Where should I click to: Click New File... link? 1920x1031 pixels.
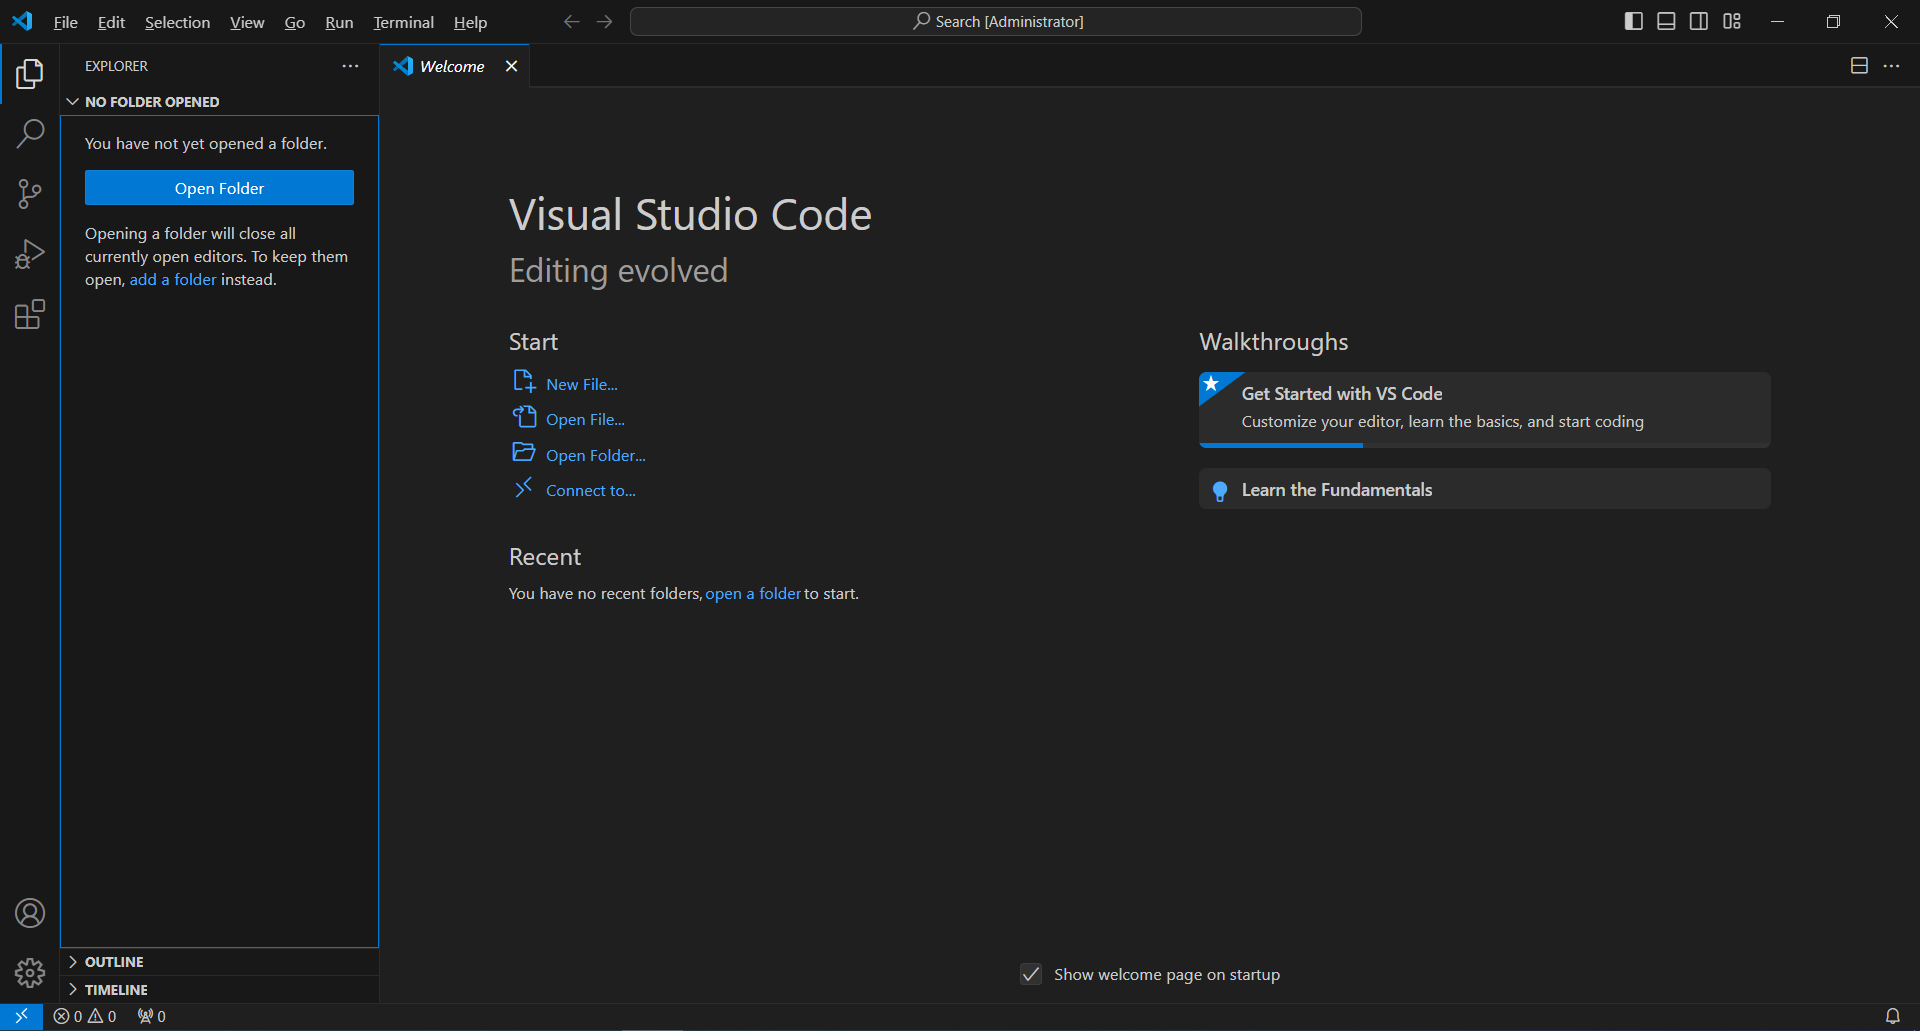point(582,384)
